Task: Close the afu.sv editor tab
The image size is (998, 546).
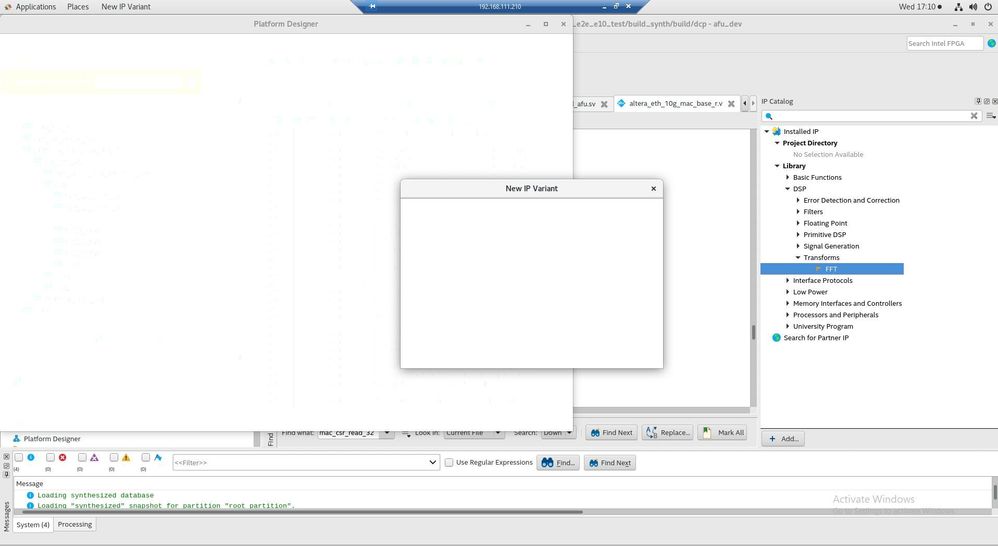Action: (x=604, y=104)
